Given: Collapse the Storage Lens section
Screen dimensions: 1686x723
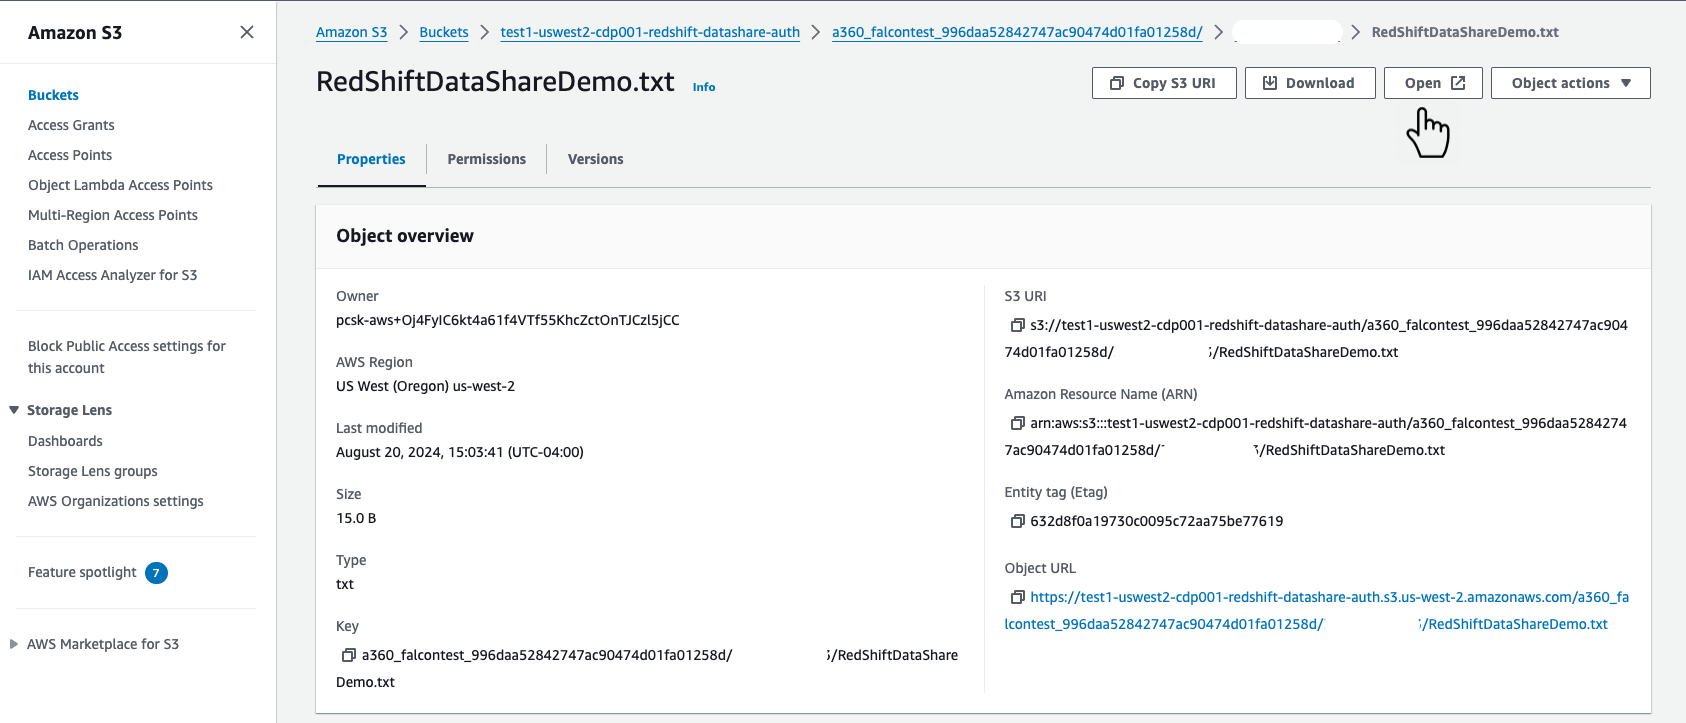Looking at the screenshot, I should click(x=14, y=410).
